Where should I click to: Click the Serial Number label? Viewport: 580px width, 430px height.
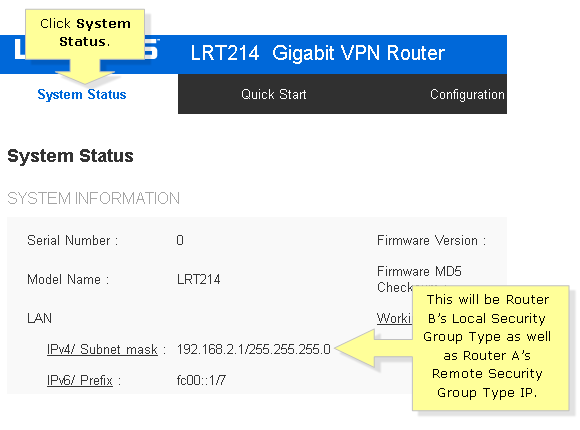[72, 241]
